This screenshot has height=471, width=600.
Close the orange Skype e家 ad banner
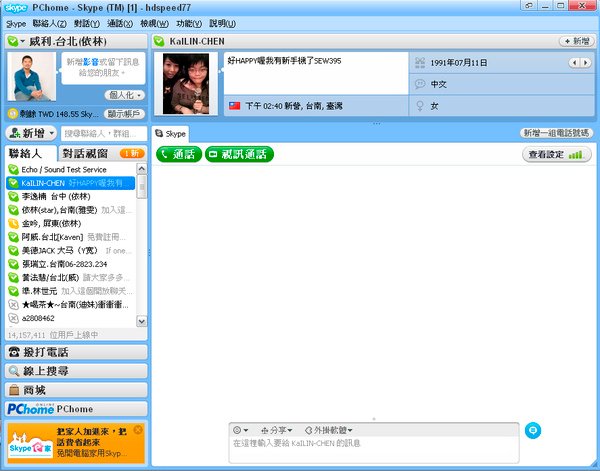138,430
